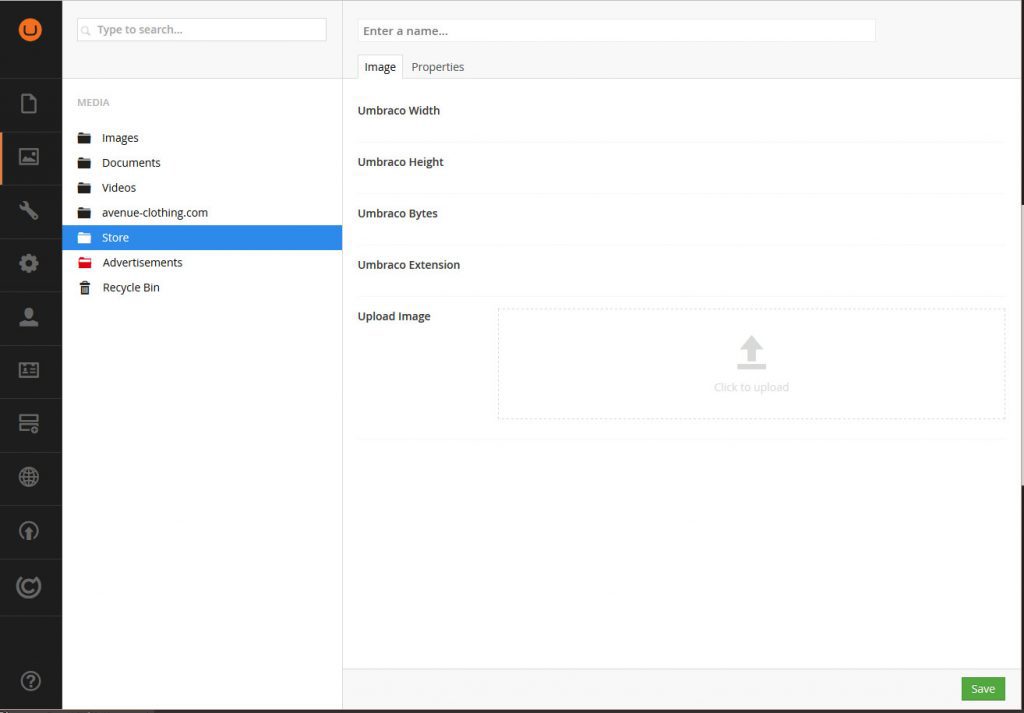
Task: Click the 'Enter a name' field
Action: point(616,30)
